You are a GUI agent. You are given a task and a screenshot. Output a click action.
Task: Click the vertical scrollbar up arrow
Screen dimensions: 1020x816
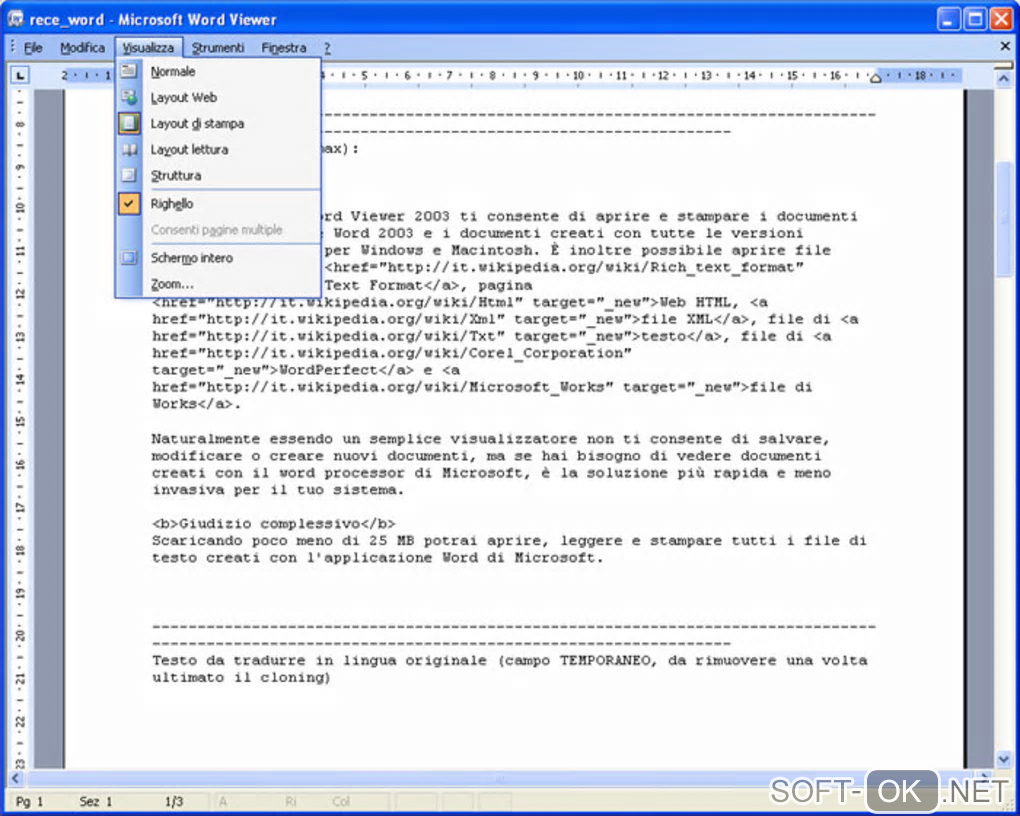click(1004, 79)
